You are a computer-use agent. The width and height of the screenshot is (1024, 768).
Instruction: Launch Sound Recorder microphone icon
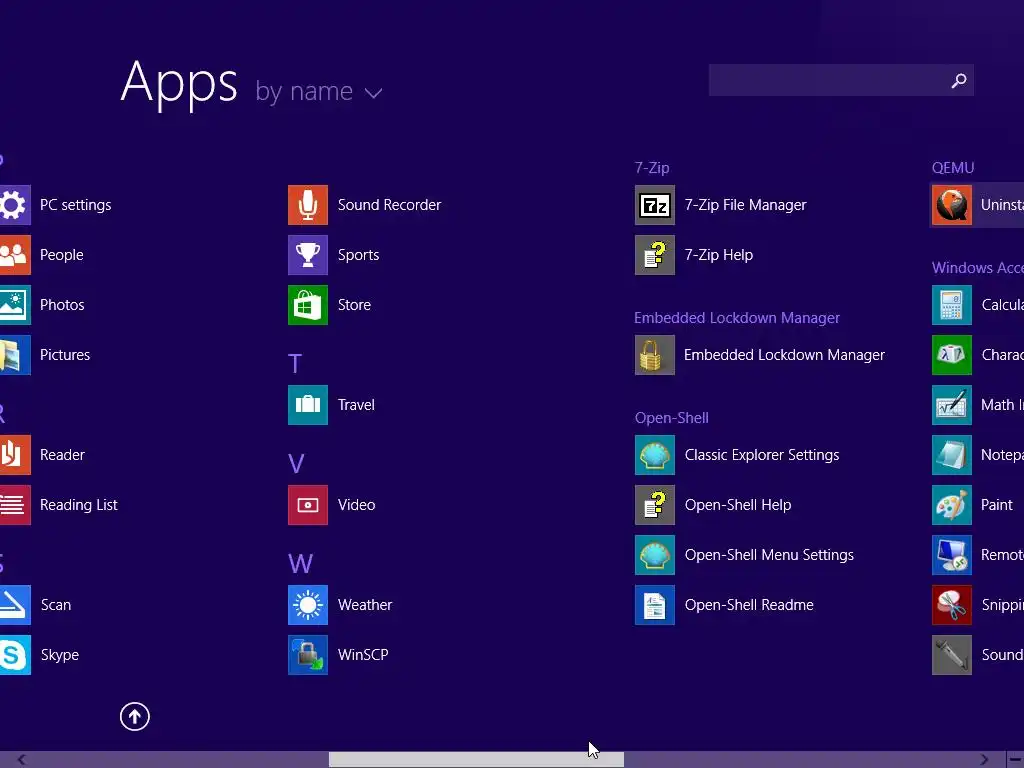(308, 205)
